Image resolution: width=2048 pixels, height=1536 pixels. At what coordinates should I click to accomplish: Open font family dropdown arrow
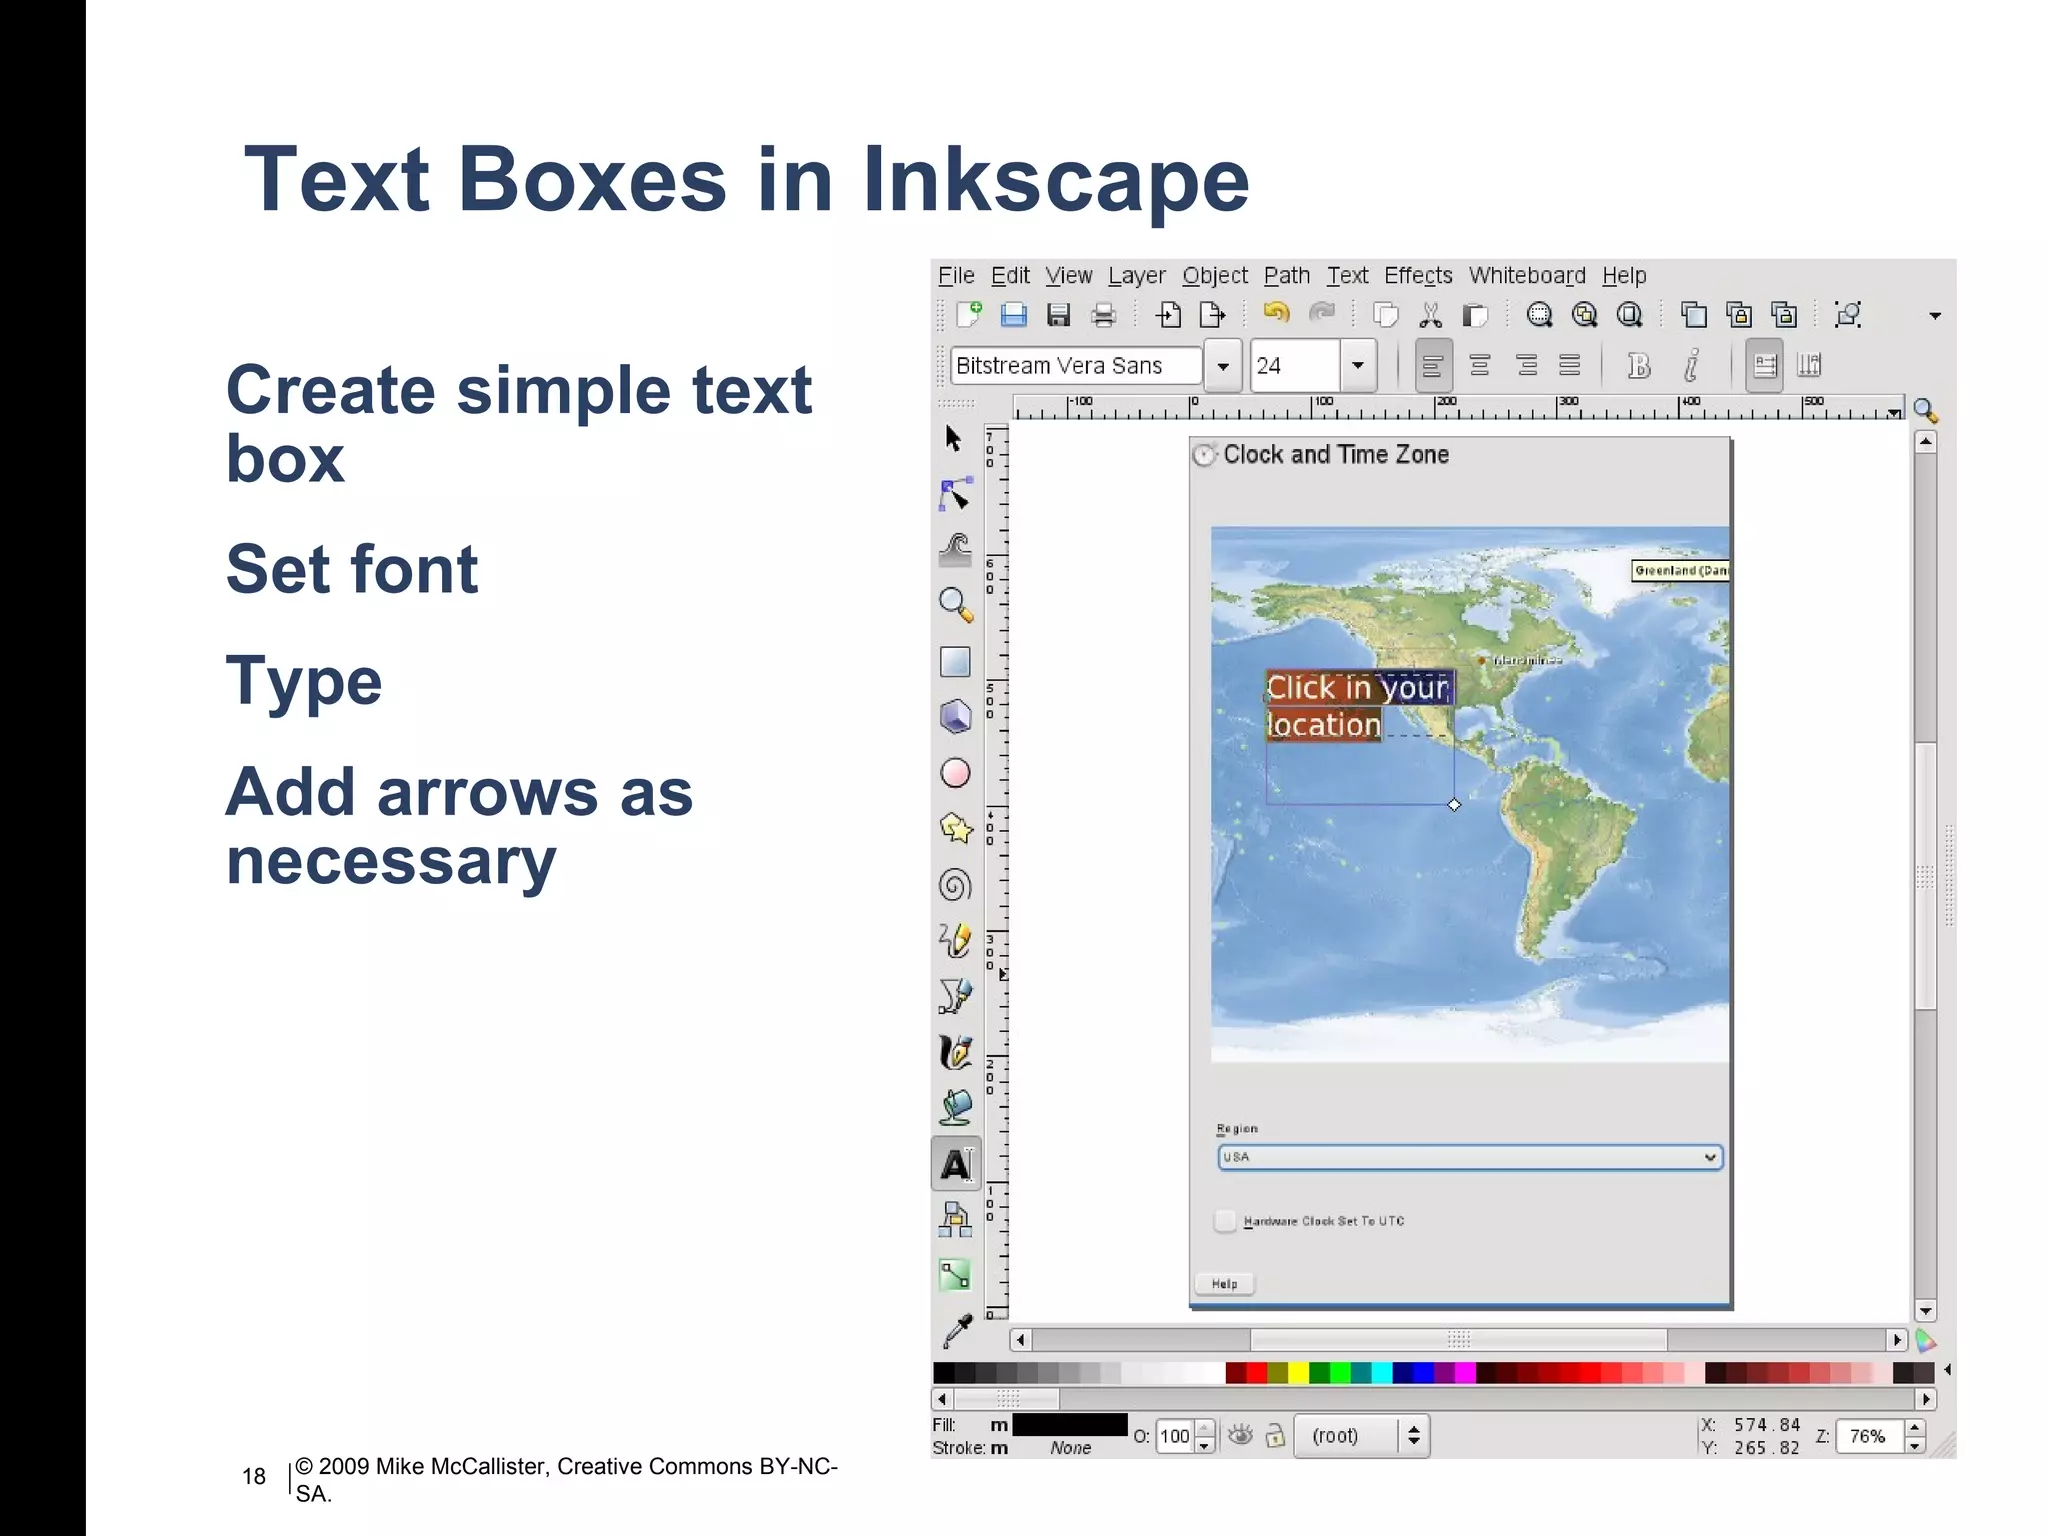click(1223, 366)
